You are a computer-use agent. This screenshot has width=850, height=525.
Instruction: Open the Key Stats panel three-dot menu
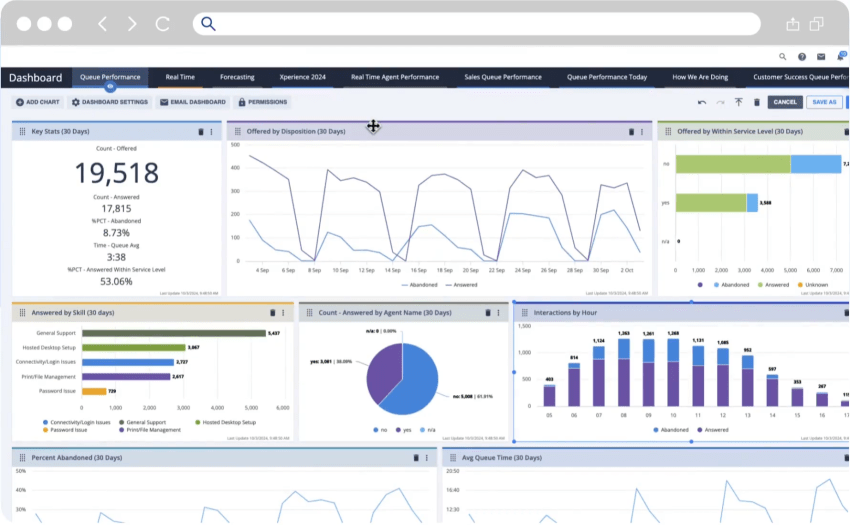tap(211, 131)
